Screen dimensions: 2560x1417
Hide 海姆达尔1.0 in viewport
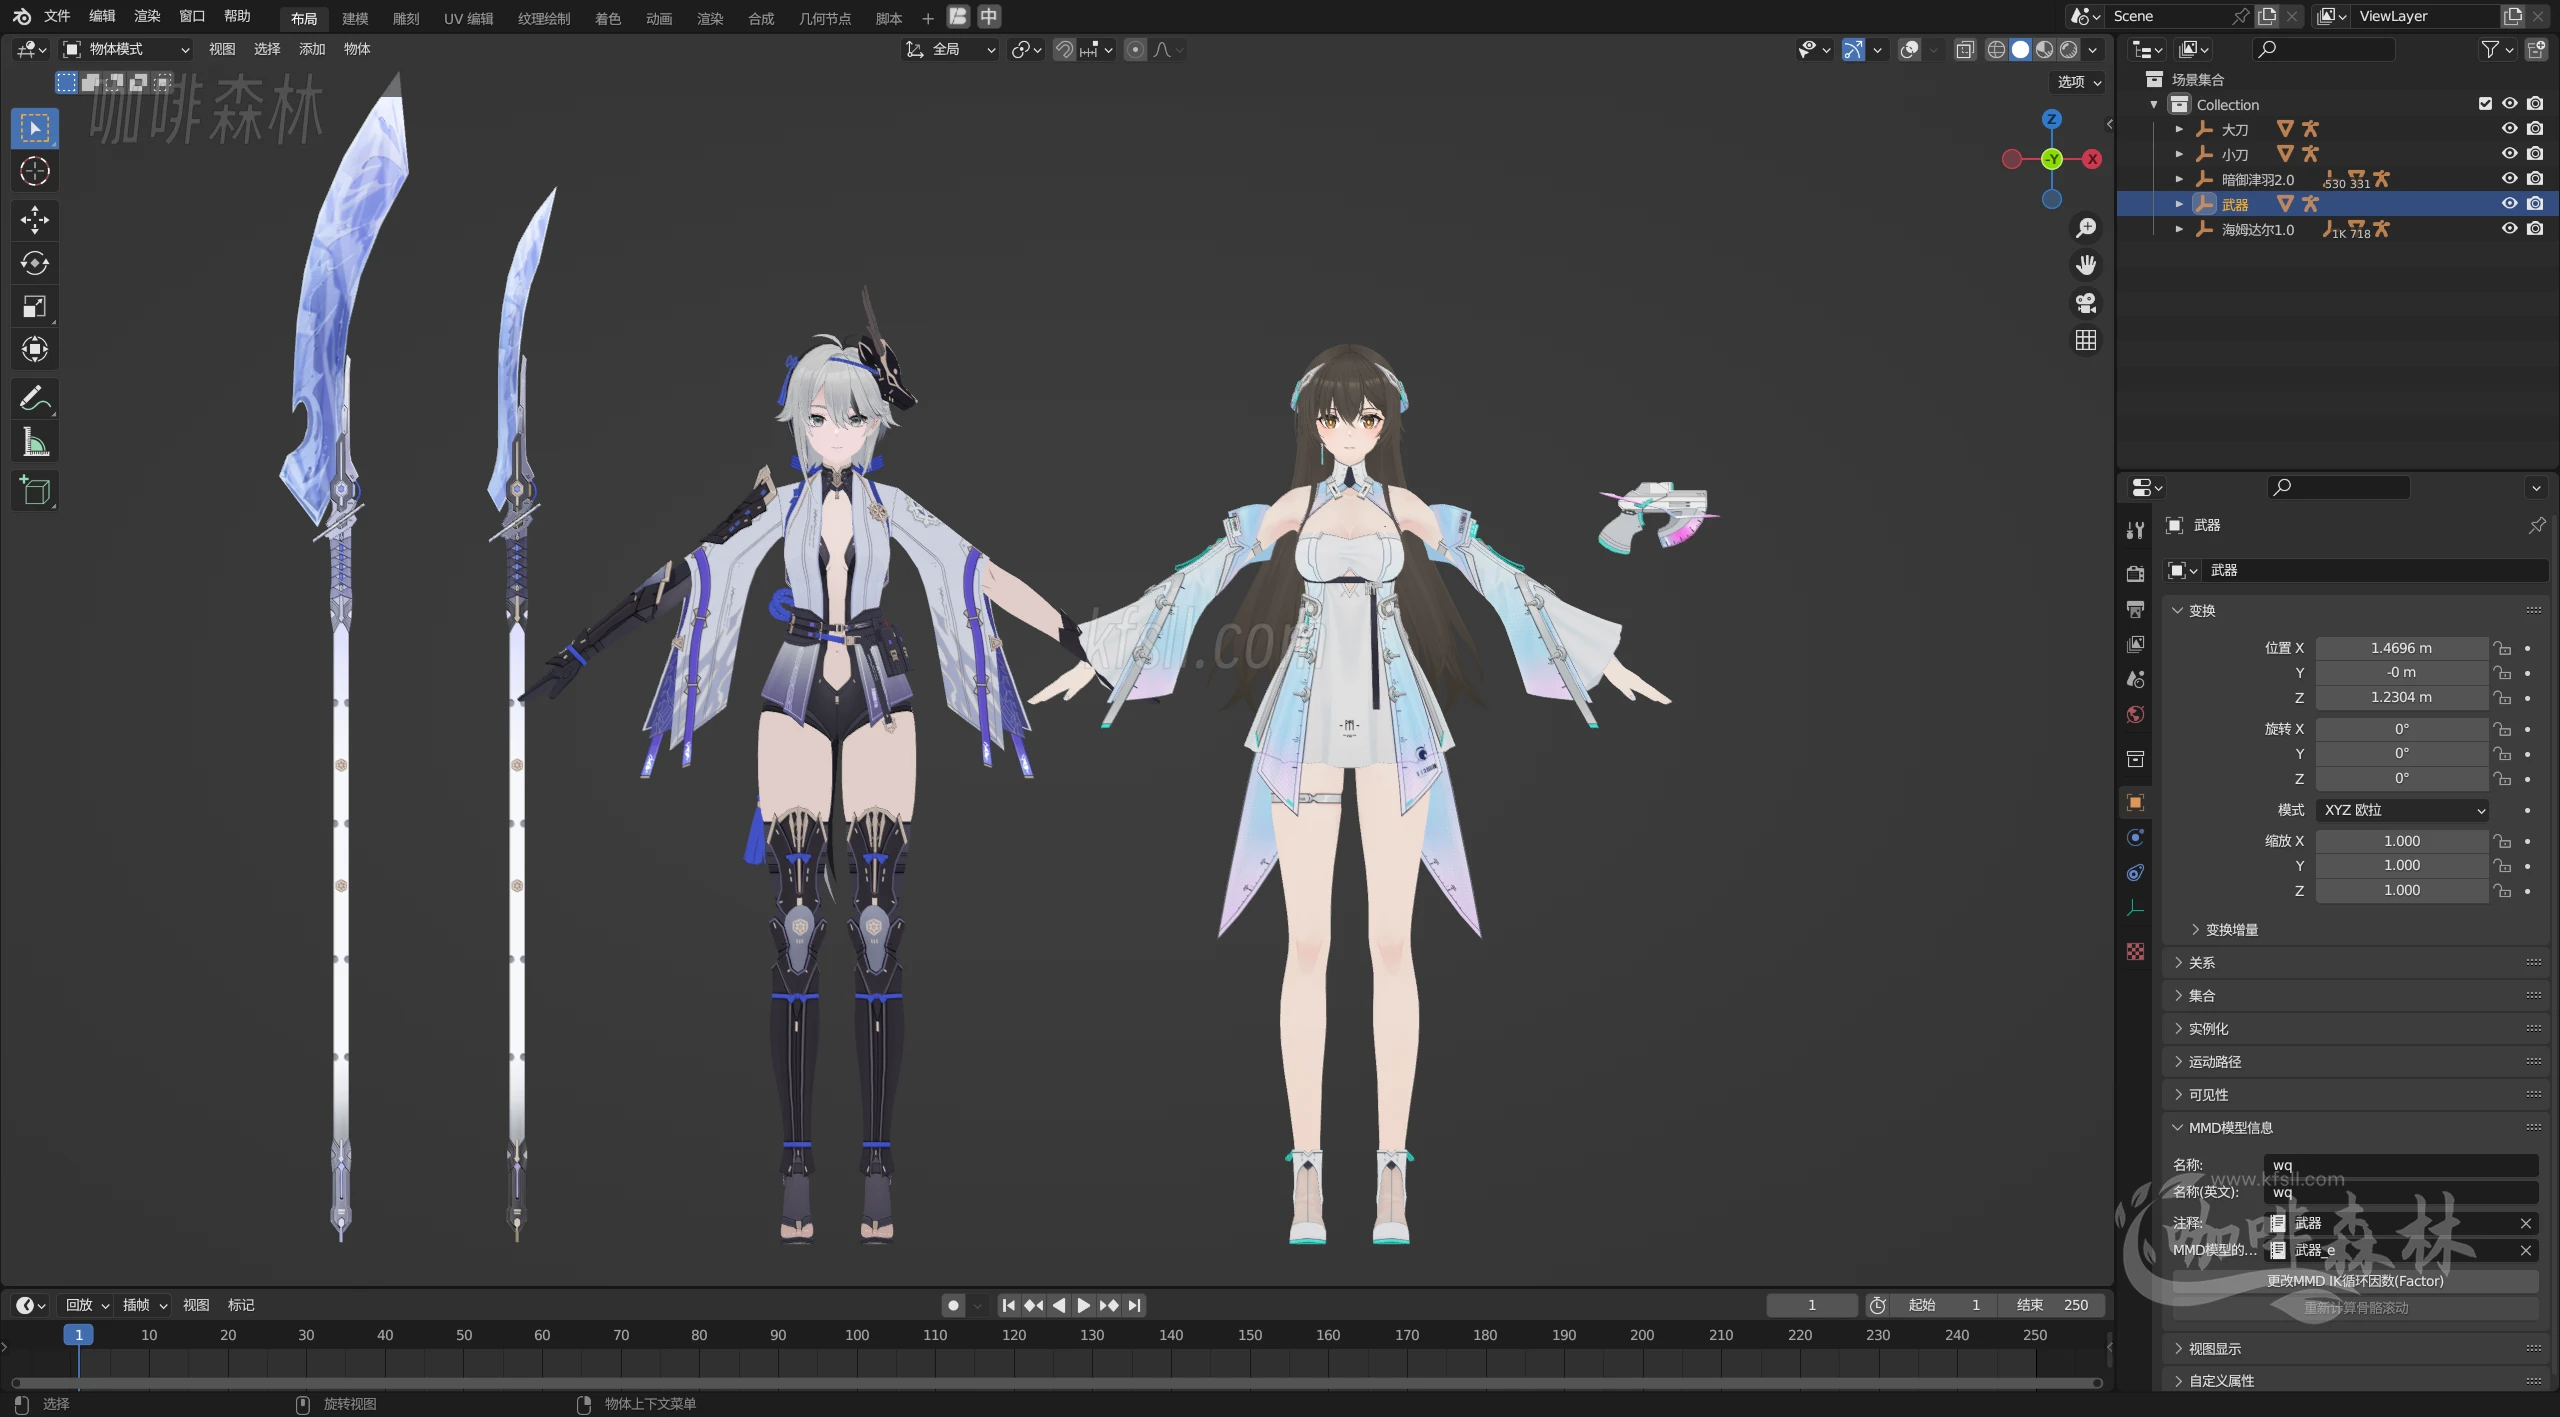(2509, 229)
